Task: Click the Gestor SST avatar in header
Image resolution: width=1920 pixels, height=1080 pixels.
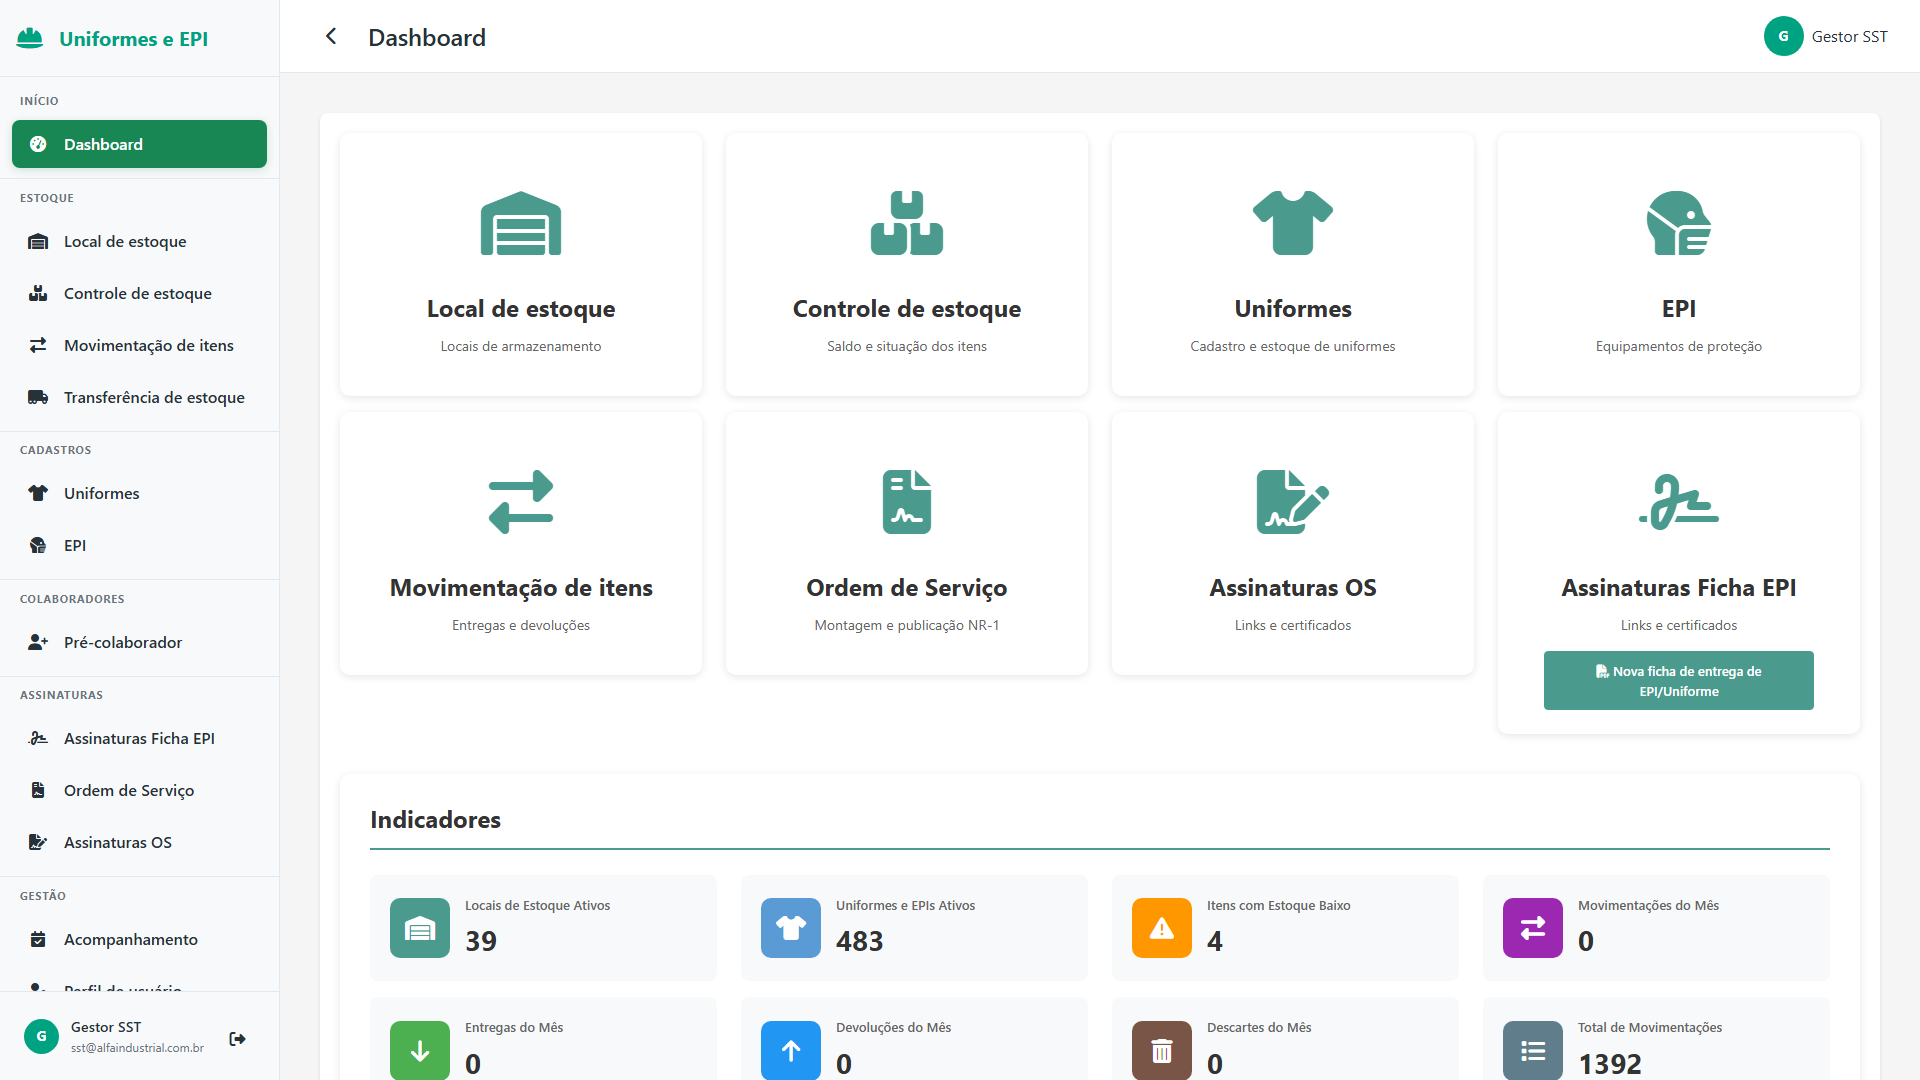Action: (1783, 36)
